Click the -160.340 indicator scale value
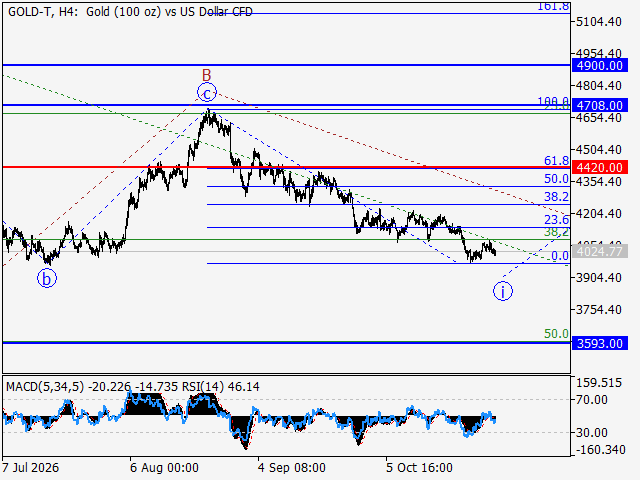This screenshot has width=640, height=480. click(601, 450)
